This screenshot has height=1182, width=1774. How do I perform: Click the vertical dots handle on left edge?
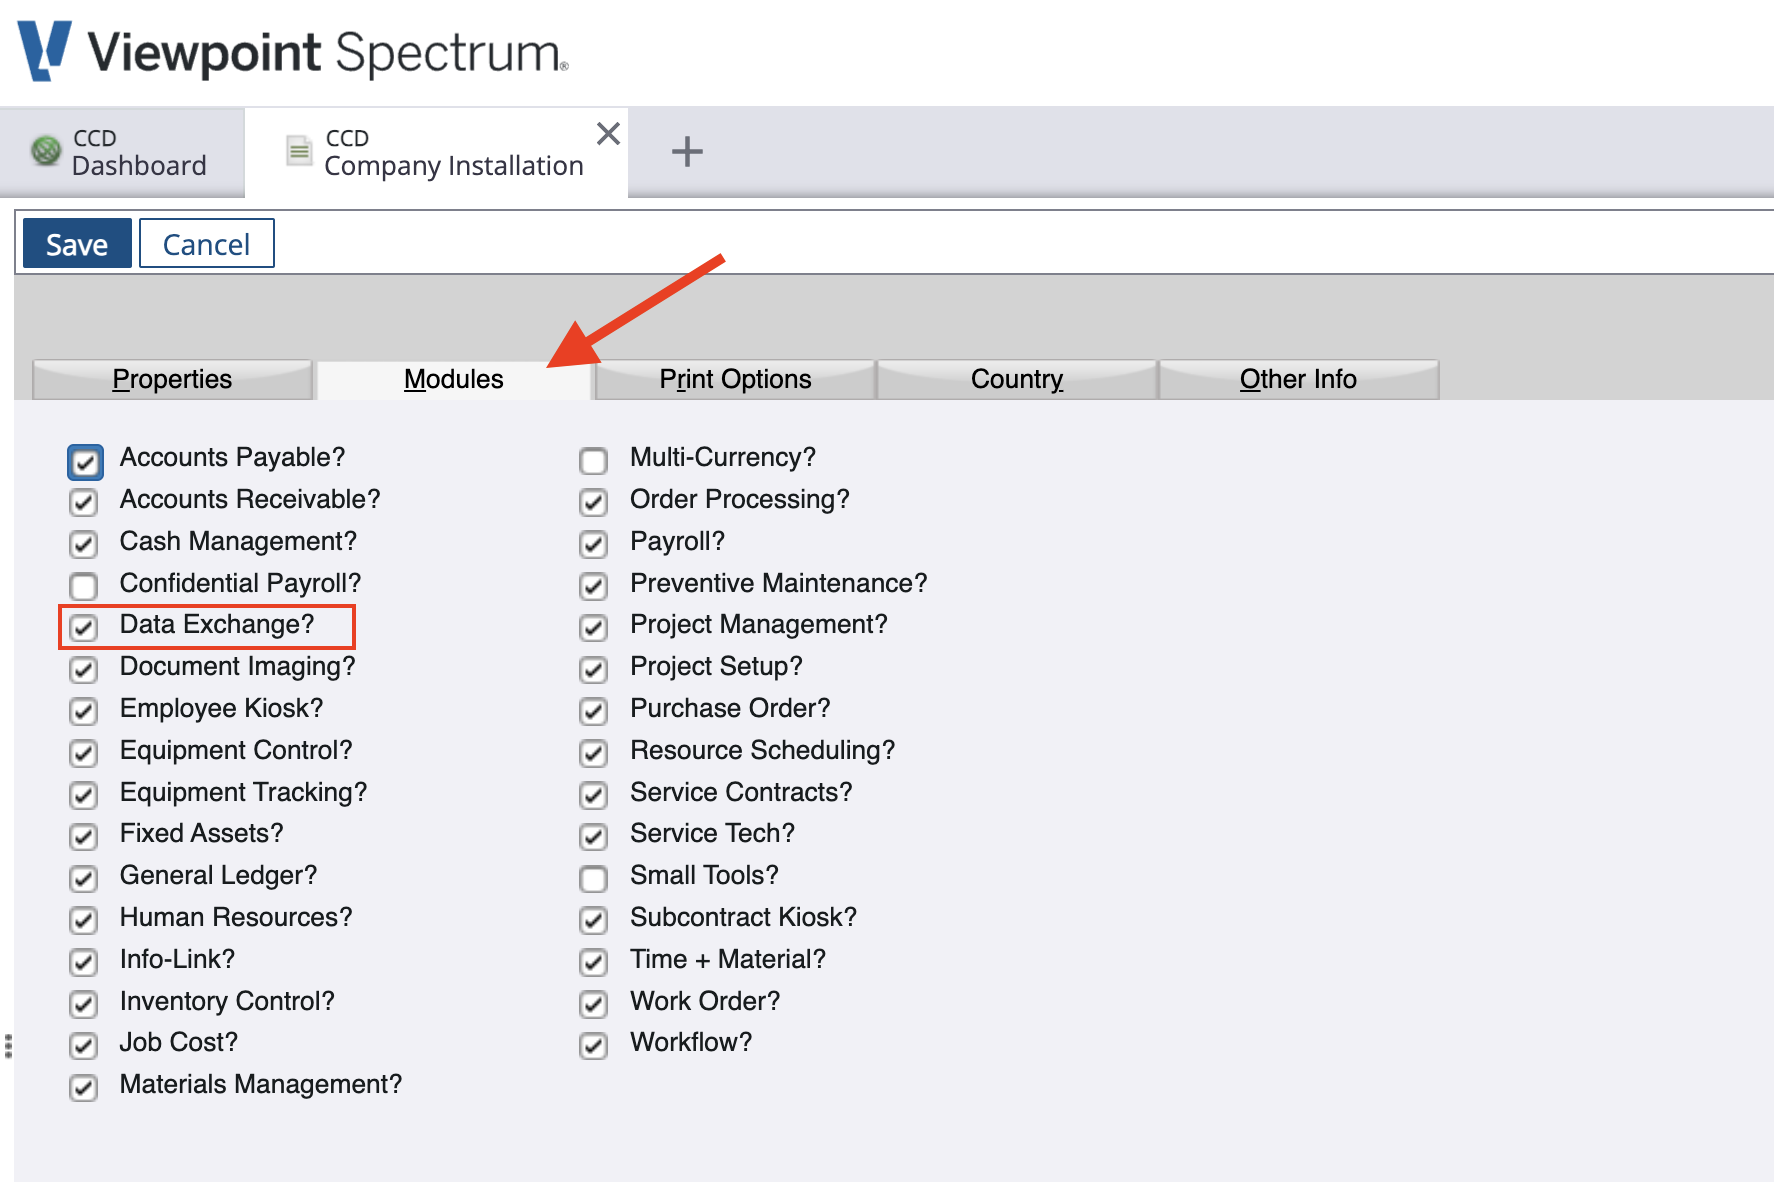(8, 1046)
